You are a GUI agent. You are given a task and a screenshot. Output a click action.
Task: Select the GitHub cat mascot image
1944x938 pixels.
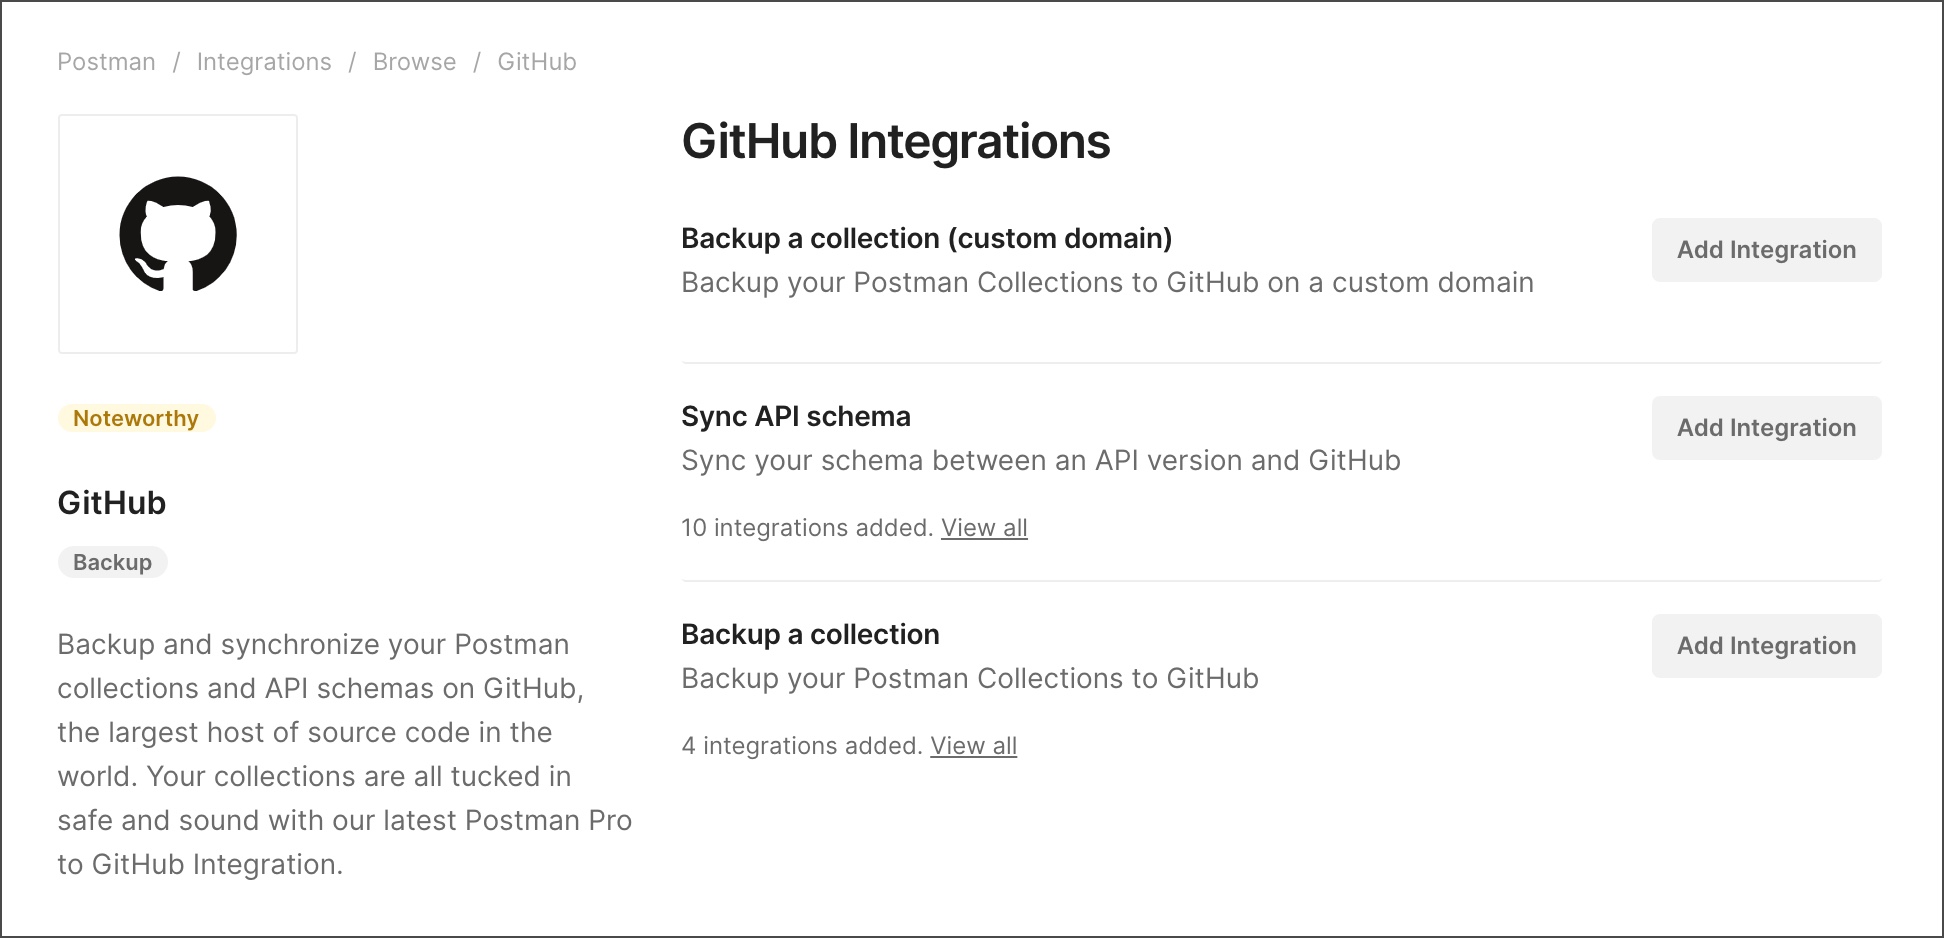tap(177, 233)
